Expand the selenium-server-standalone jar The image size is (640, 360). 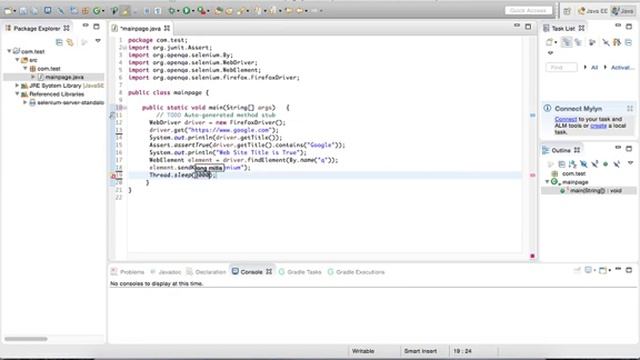[25, 102]
